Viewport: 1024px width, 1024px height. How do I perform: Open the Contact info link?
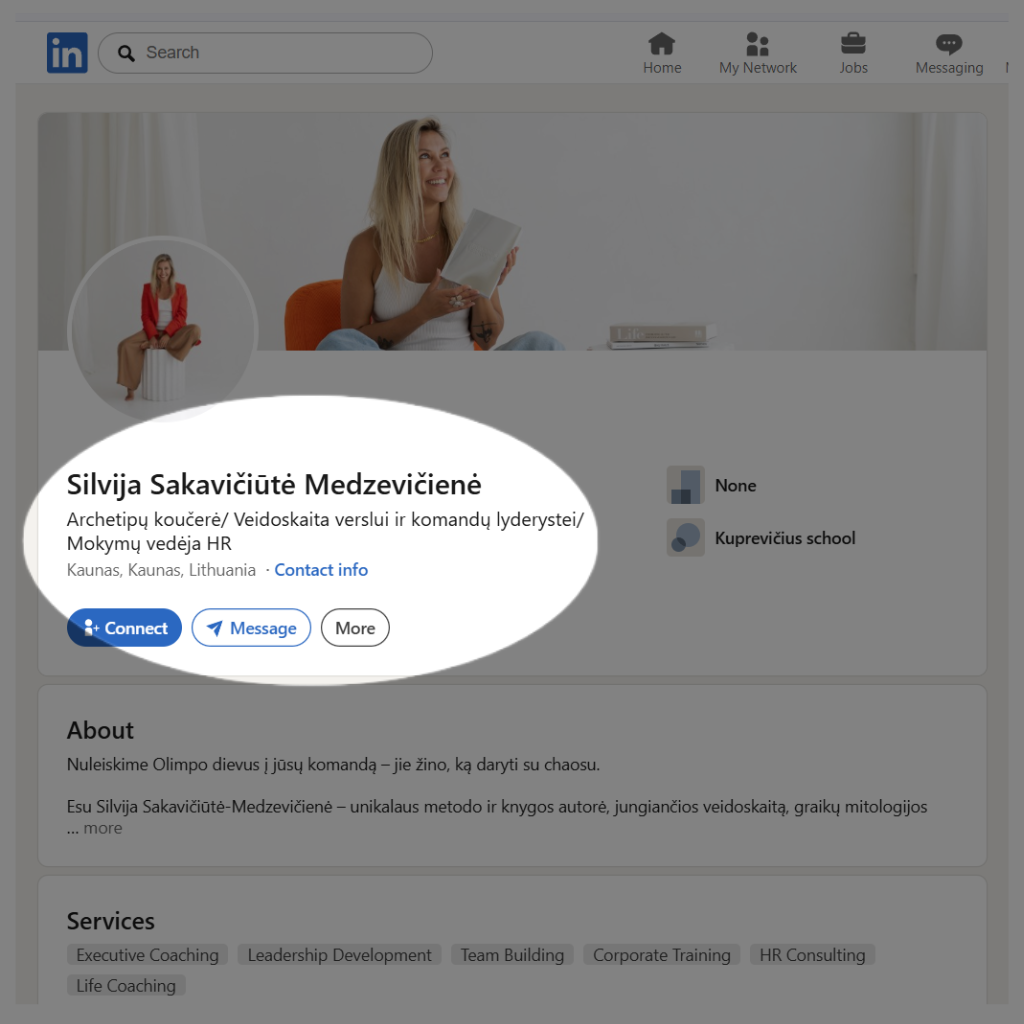point(321,570)
